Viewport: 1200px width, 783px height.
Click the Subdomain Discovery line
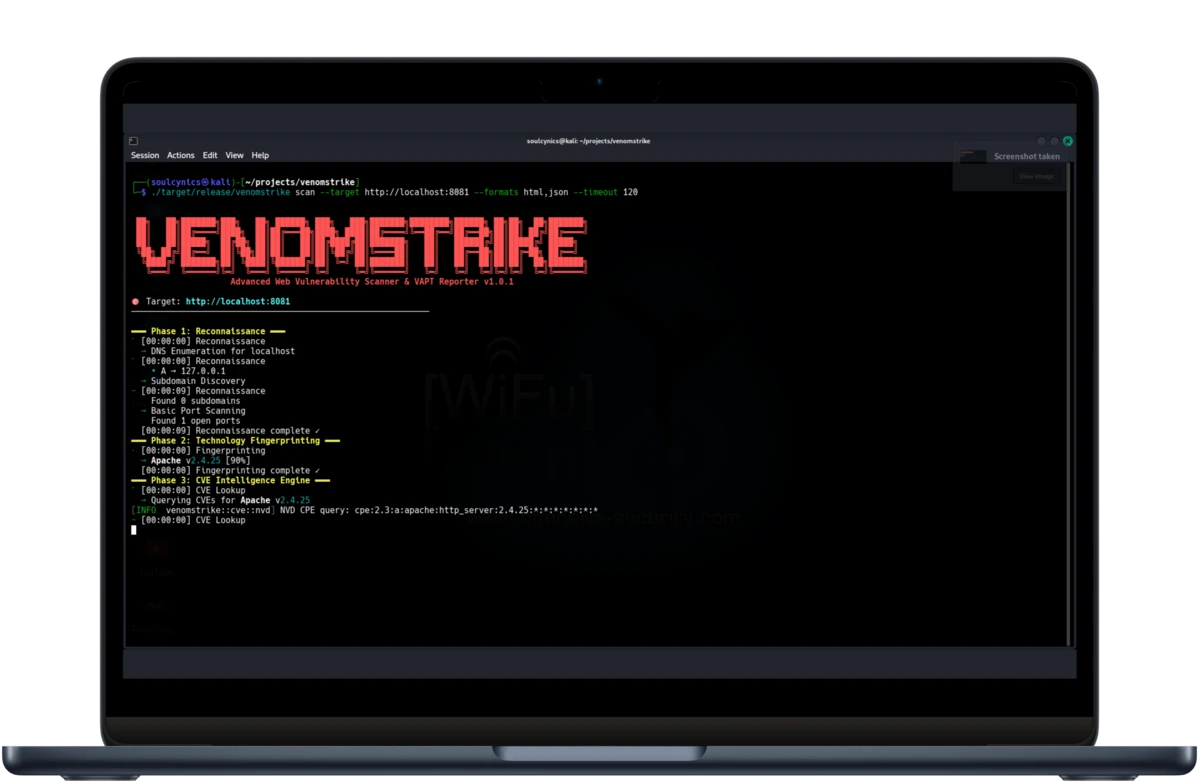pos(193,381)
